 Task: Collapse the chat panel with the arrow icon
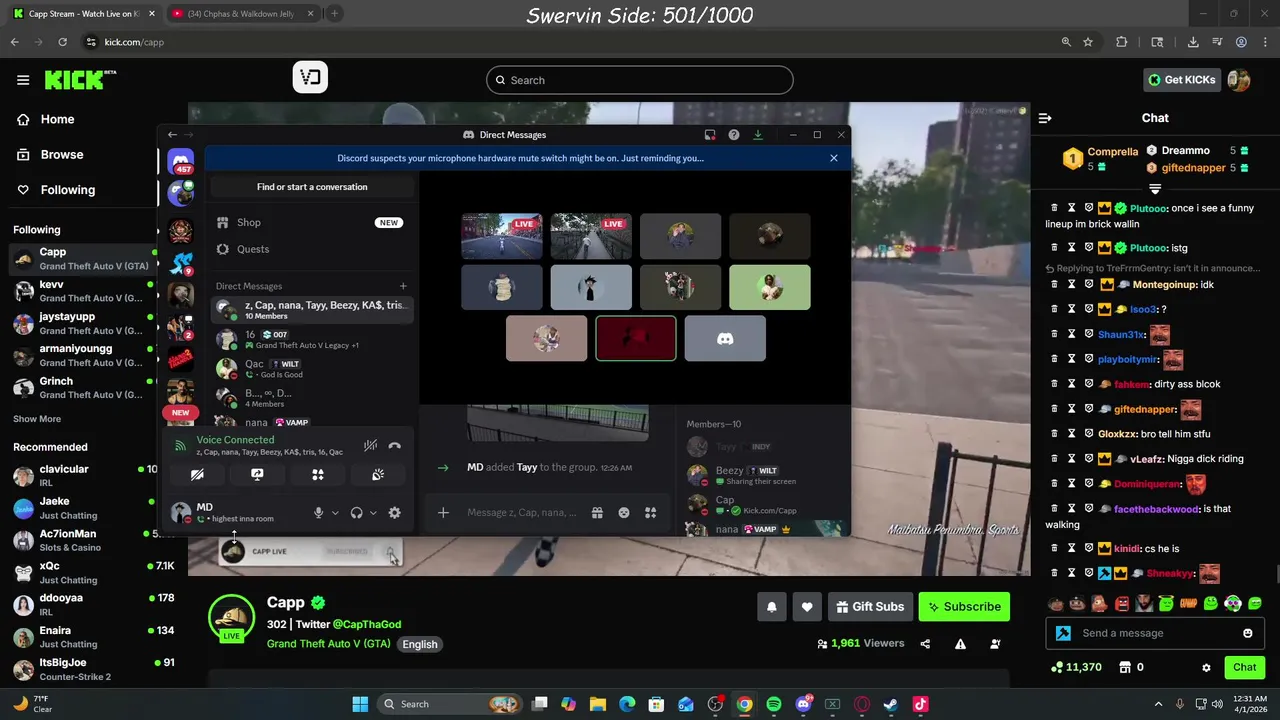[x=1045, y=118]
